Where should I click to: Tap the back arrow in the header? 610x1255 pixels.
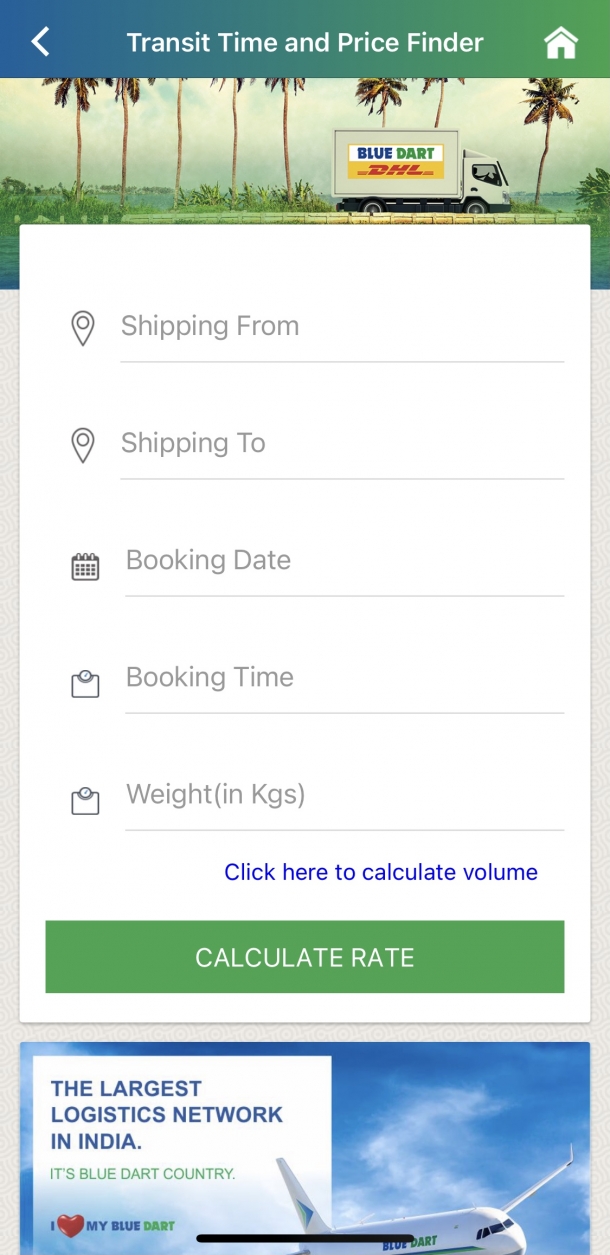(x=40, y=42)
